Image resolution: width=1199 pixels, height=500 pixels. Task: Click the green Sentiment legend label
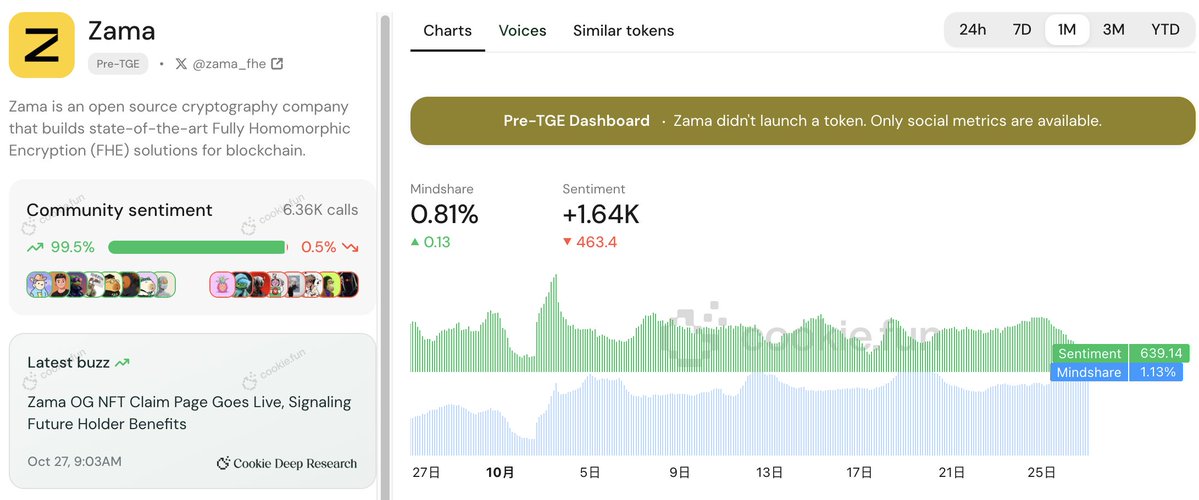1090,354
